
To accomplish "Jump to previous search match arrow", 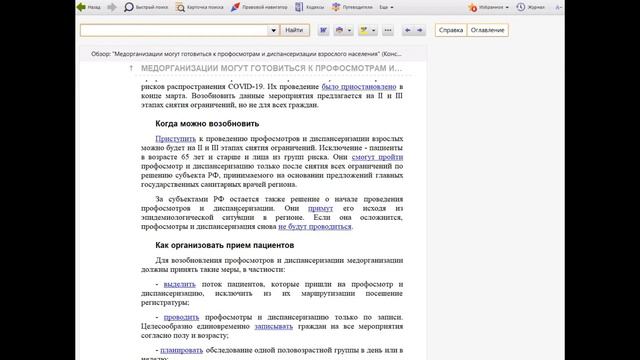I will [x=407, y=30].
